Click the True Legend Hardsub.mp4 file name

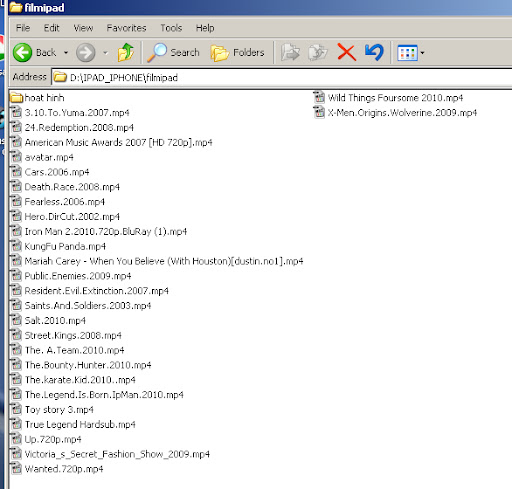(x=80, y=424)
